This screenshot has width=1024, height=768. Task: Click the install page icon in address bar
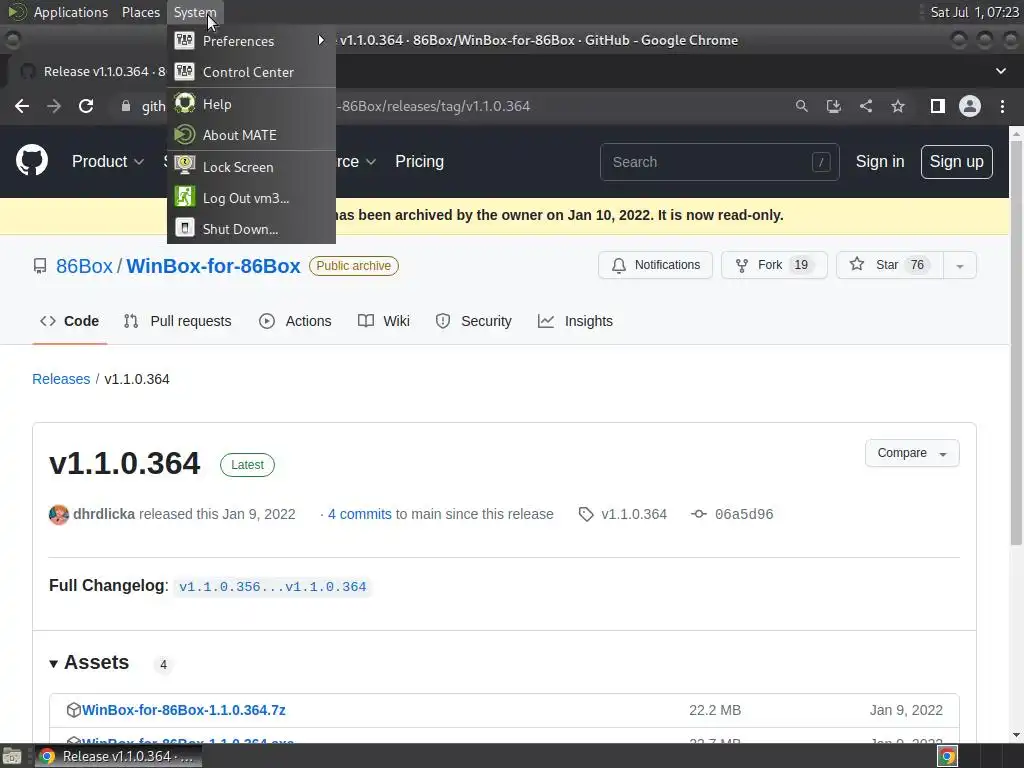[833, 106]
